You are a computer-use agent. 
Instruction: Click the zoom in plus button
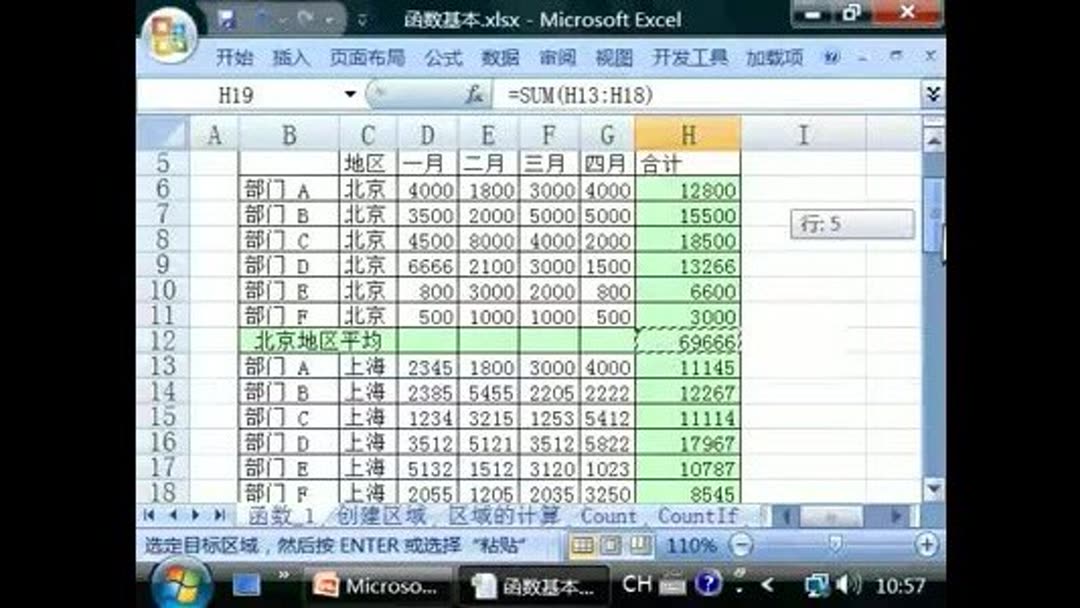click(x=926, y=543)
